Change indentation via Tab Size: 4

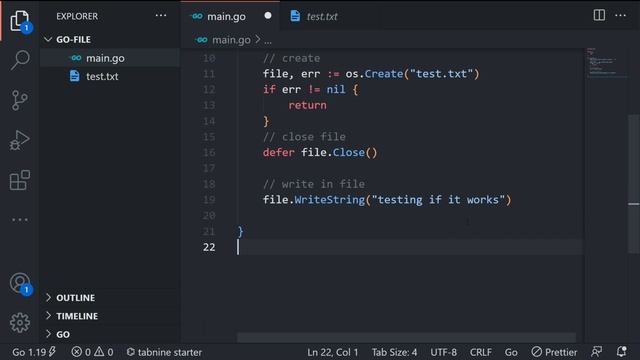[394, 352]
